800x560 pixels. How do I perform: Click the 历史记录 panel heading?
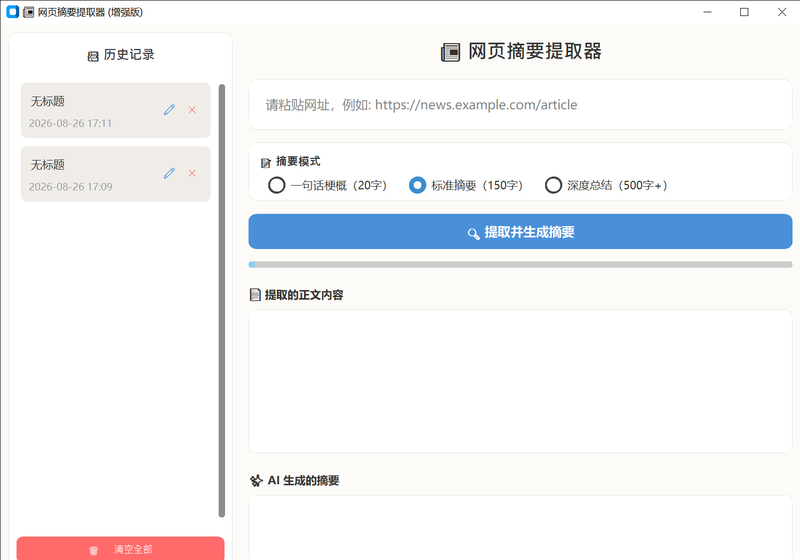click(x=129, y=55)
